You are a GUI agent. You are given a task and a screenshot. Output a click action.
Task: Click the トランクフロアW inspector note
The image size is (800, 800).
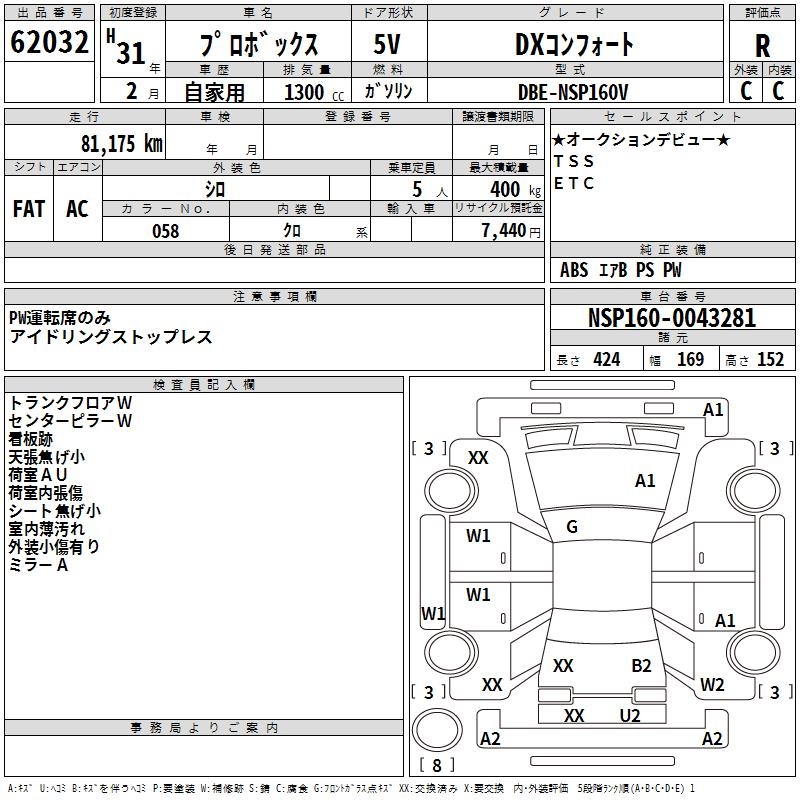coord(70,403)
